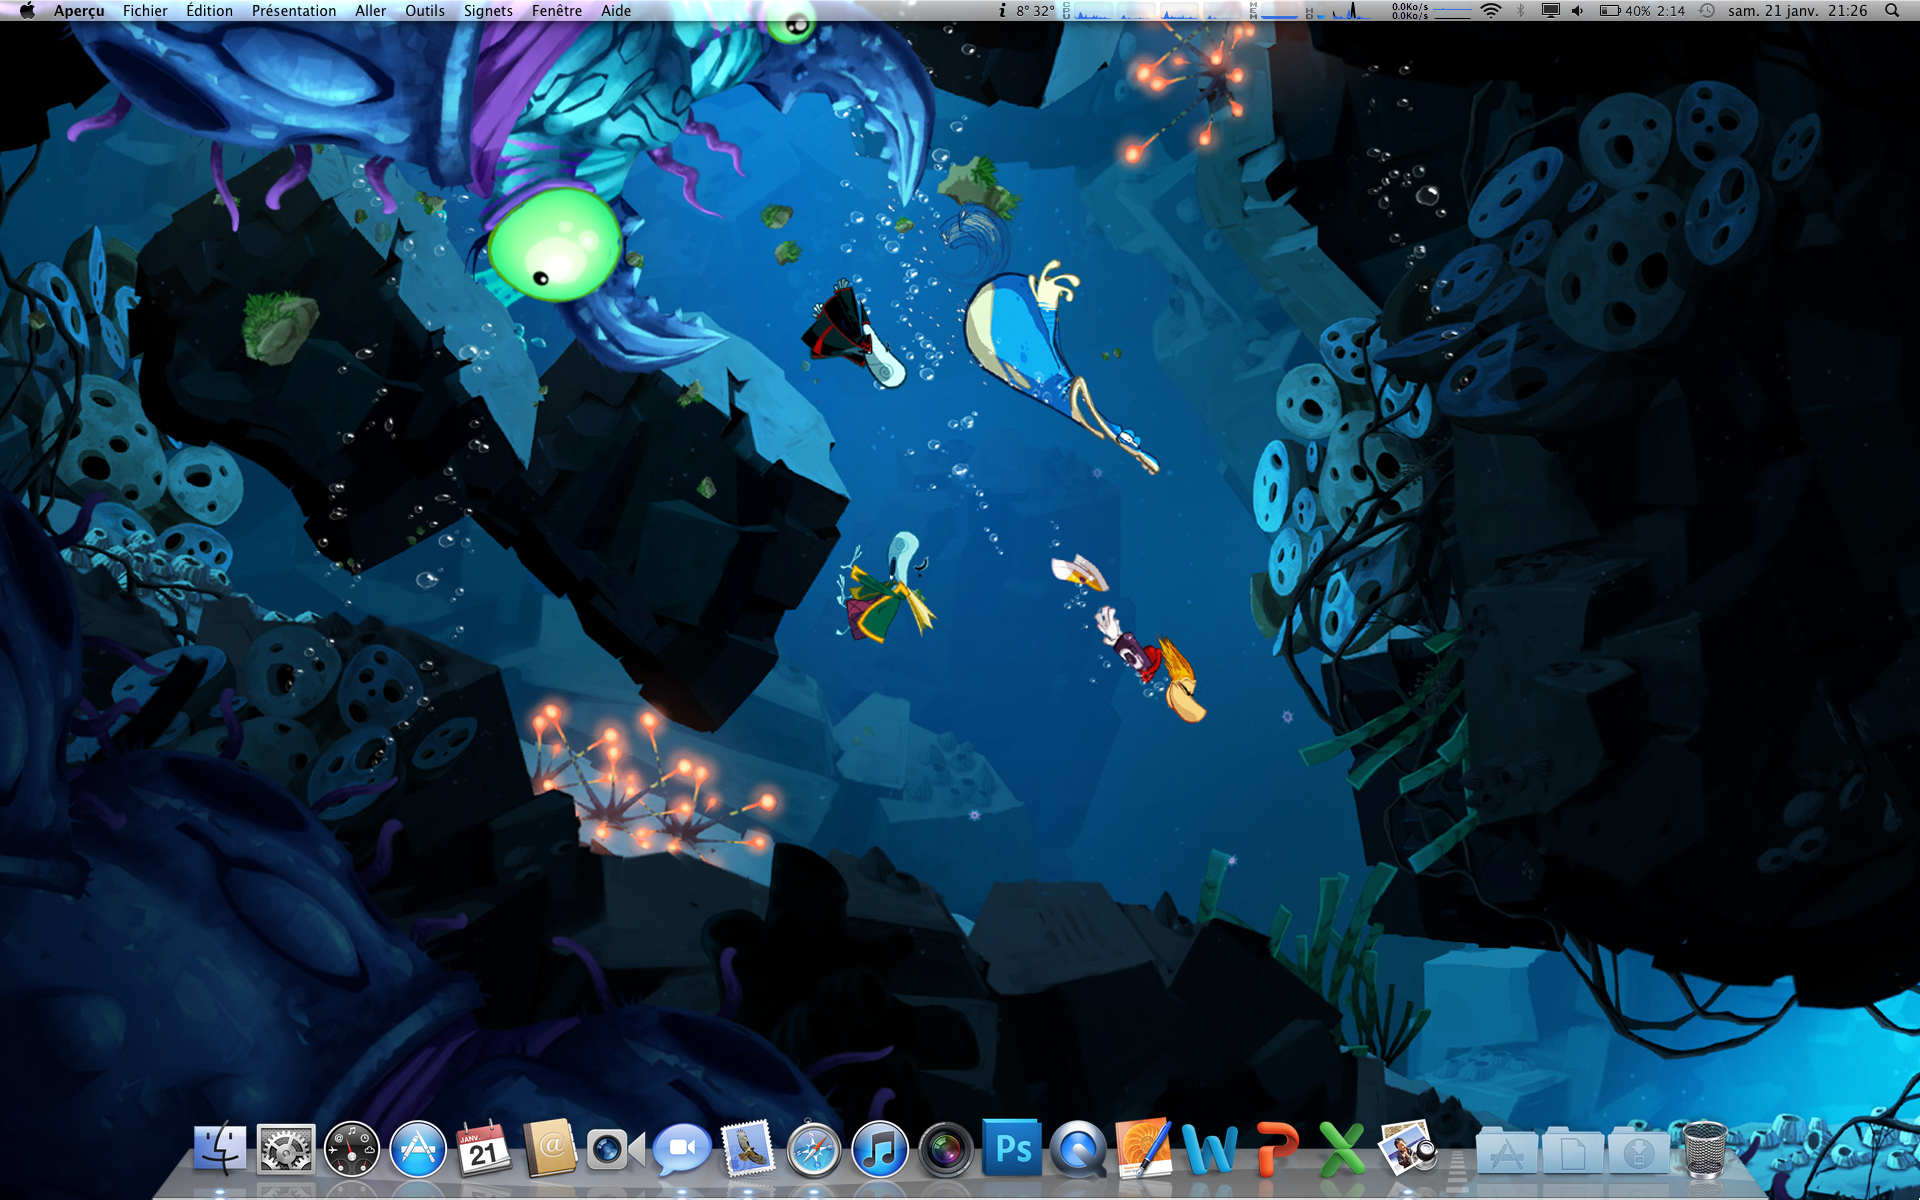Open PowerPoint from the dock
The height and width of the screenshot is (1200, 1920).
(x=1275, y=1150)
